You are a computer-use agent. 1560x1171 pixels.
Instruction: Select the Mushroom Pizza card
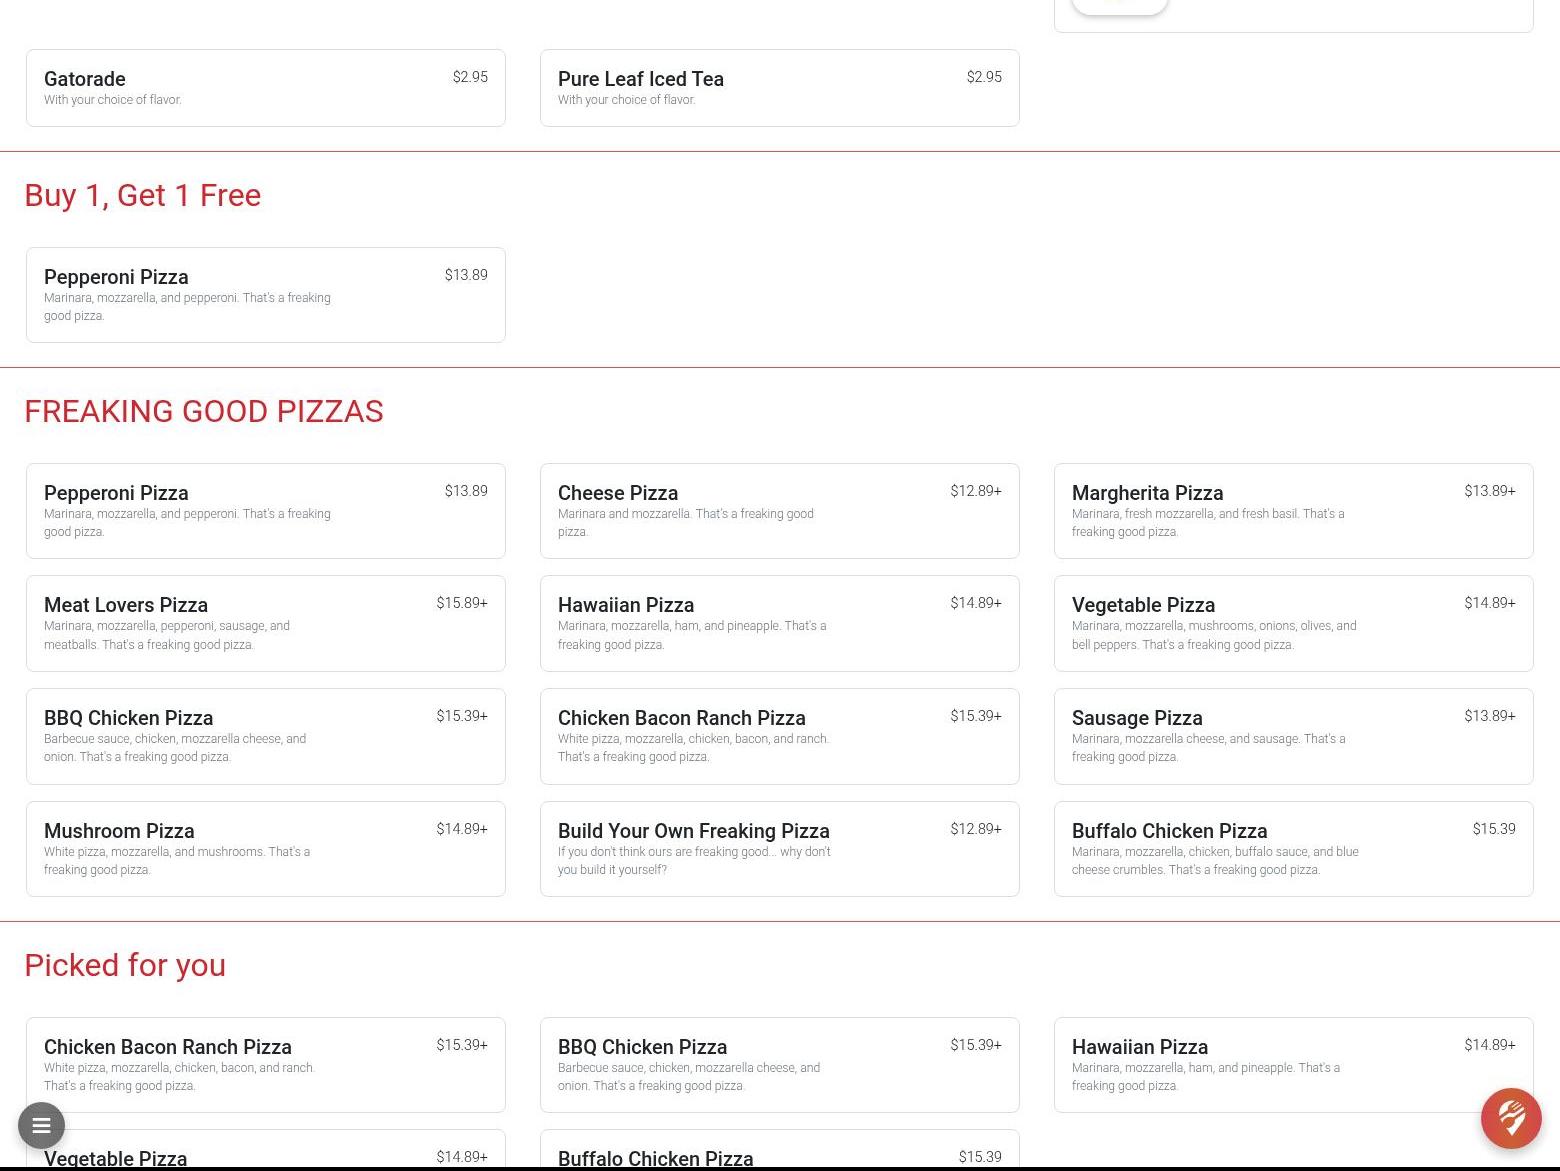click(265, 849)
